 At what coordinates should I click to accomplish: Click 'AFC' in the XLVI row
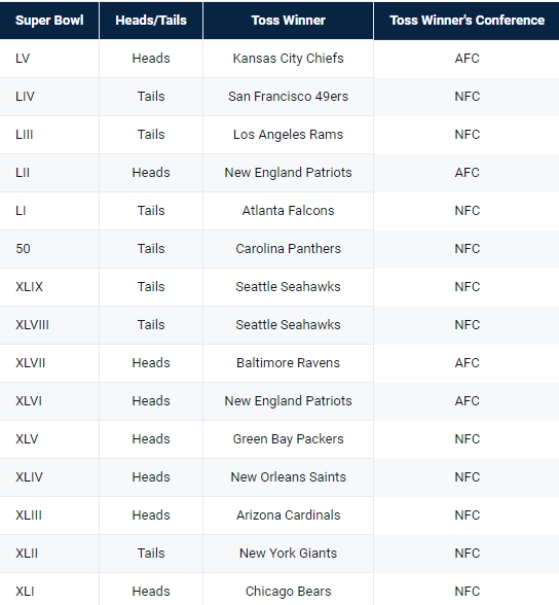click(467, 401)
